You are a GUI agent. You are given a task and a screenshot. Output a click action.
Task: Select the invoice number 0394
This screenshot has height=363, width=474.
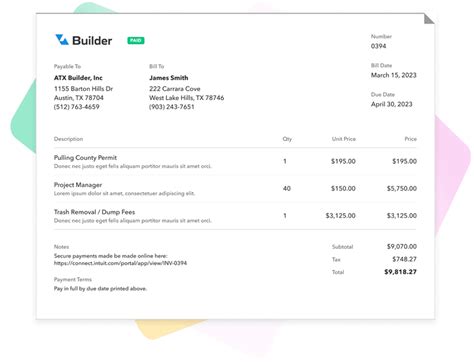point(378,46)
